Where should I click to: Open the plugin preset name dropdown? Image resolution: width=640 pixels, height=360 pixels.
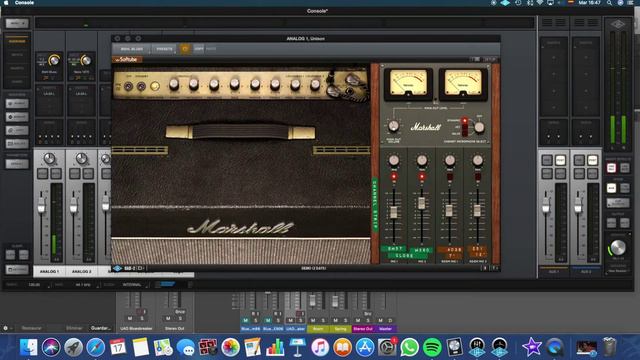[132, 49]
